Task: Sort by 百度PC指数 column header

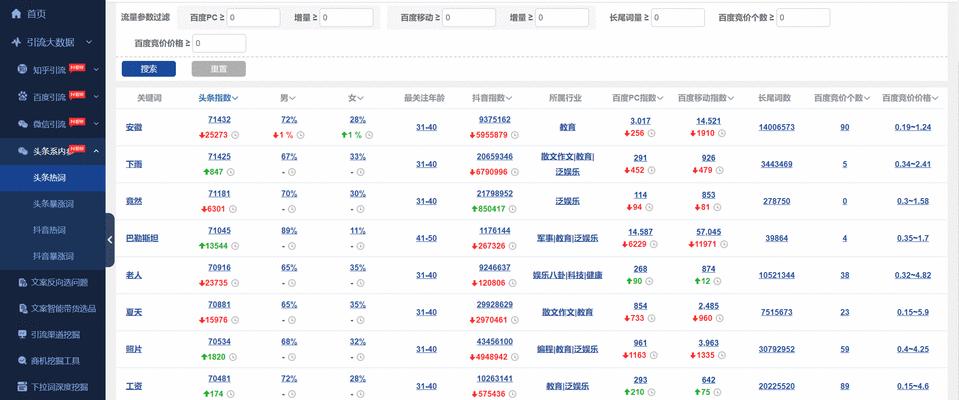Action: click(x=638, y=98)
